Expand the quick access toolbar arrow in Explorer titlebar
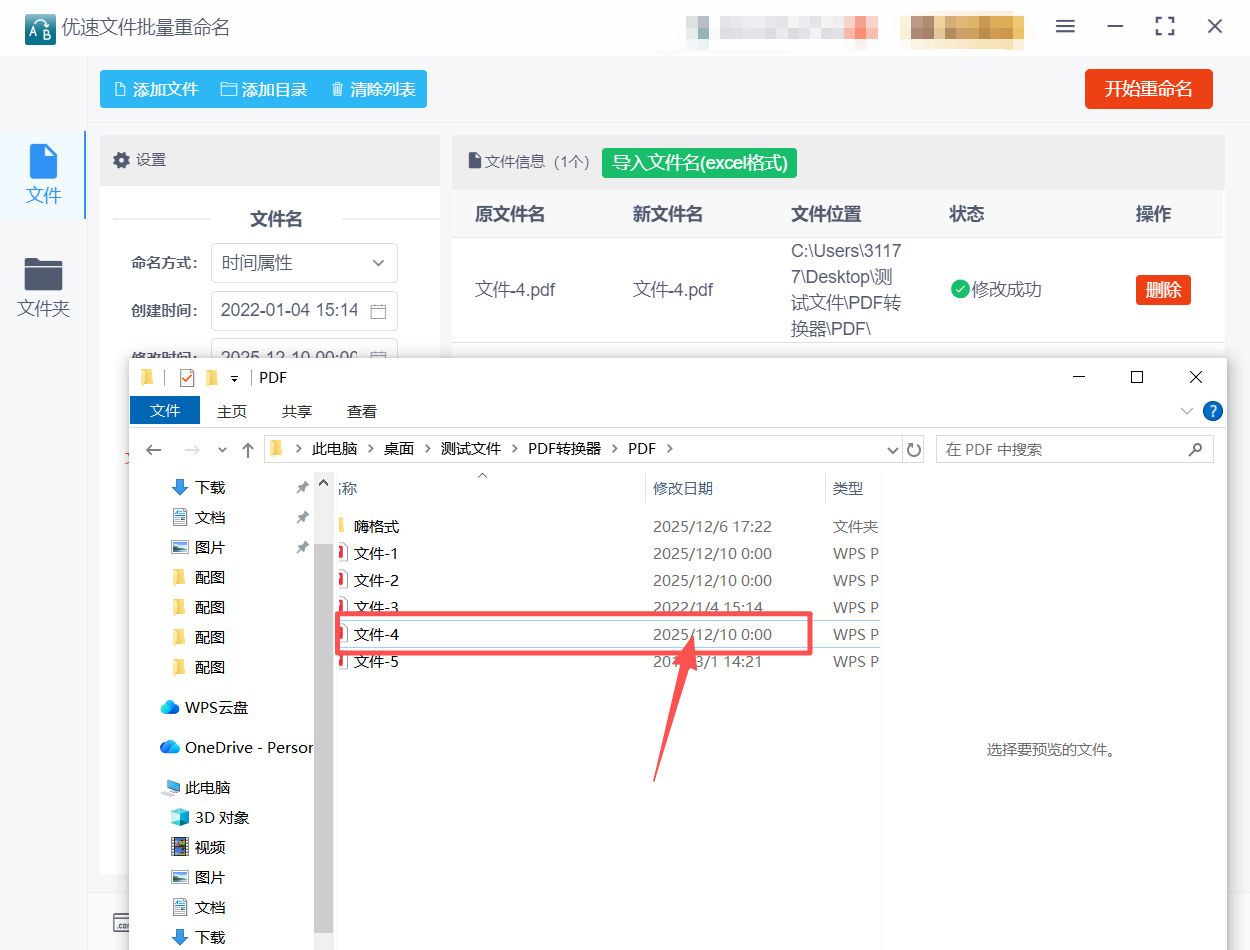Viewport: 1250px width, 950px height. tap(235, 378)
